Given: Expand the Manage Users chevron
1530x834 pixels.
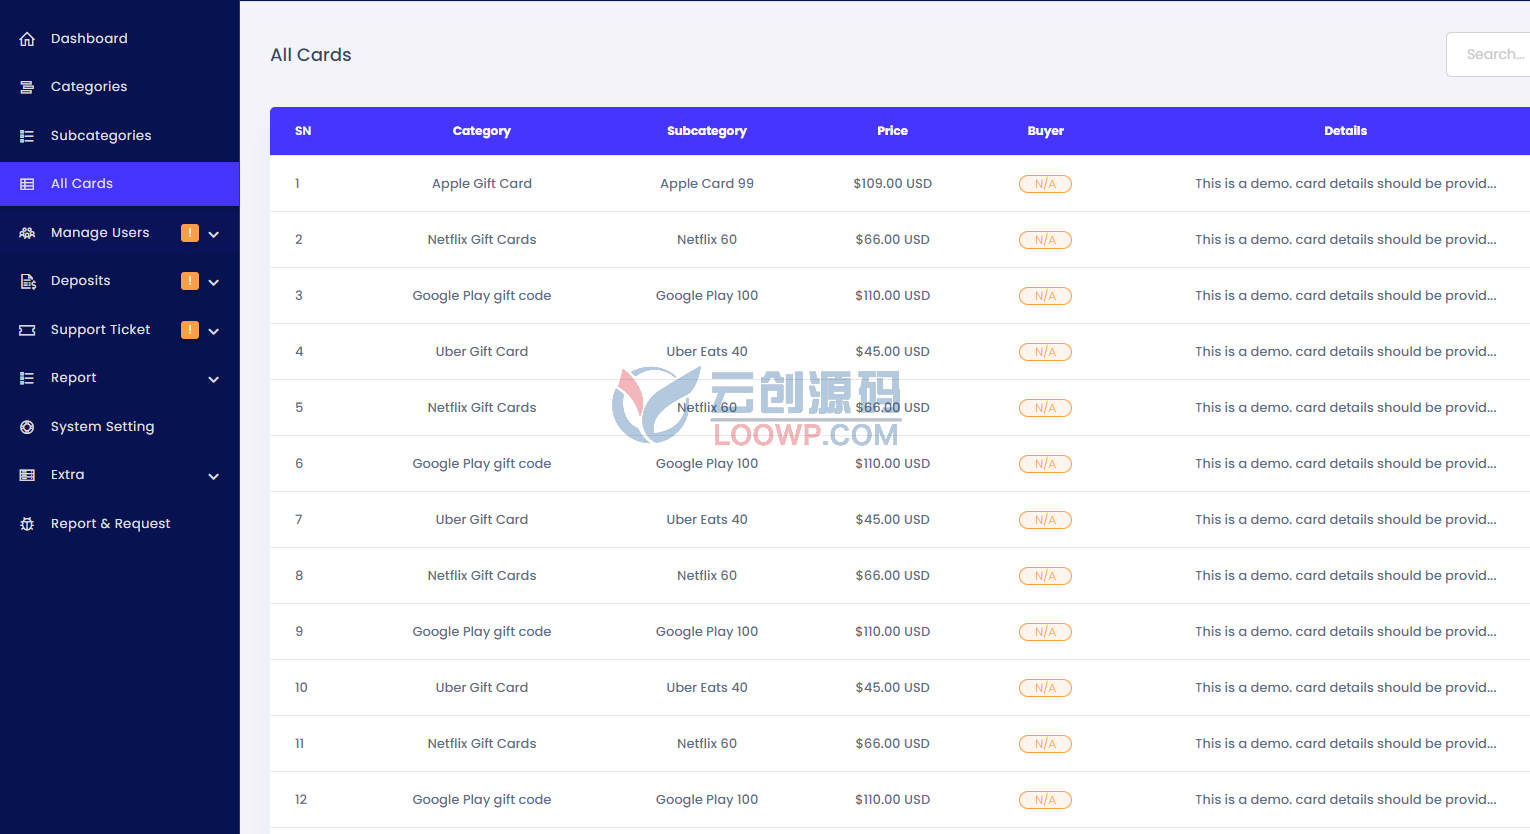Looking at the screenshot, I should (213, 234).
